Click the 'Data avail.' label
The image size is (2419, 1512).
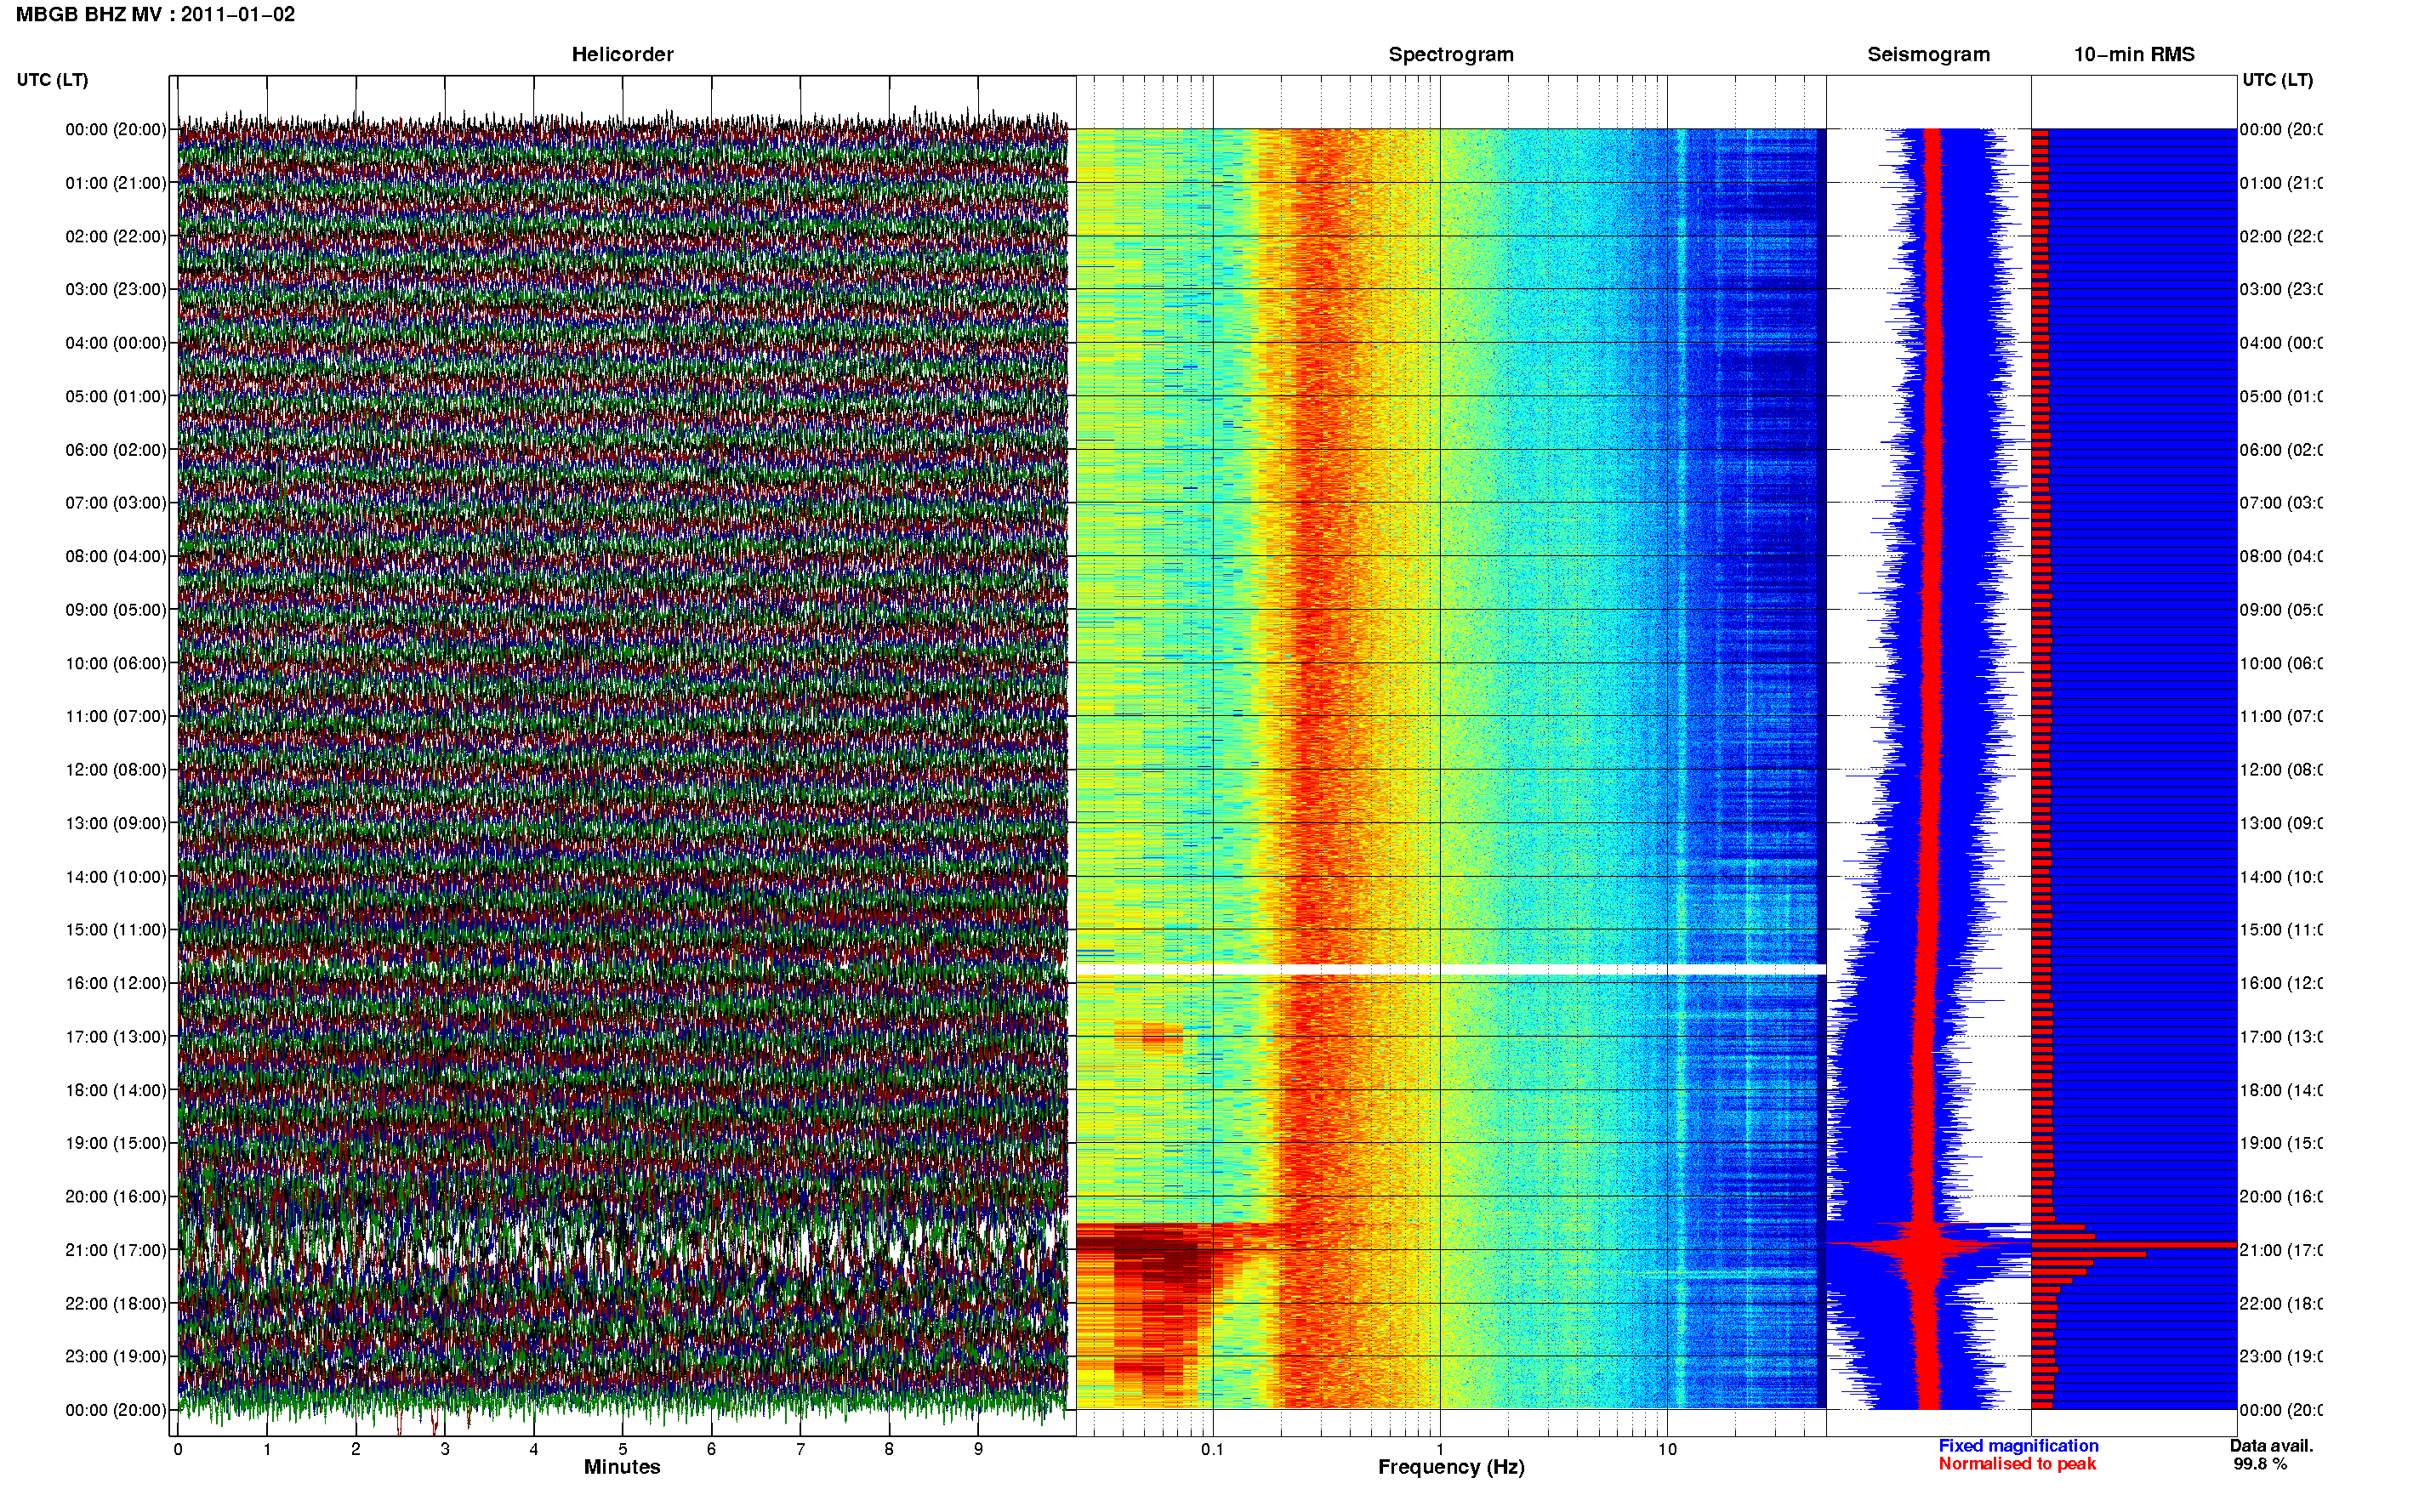tap(2271, 1446)
